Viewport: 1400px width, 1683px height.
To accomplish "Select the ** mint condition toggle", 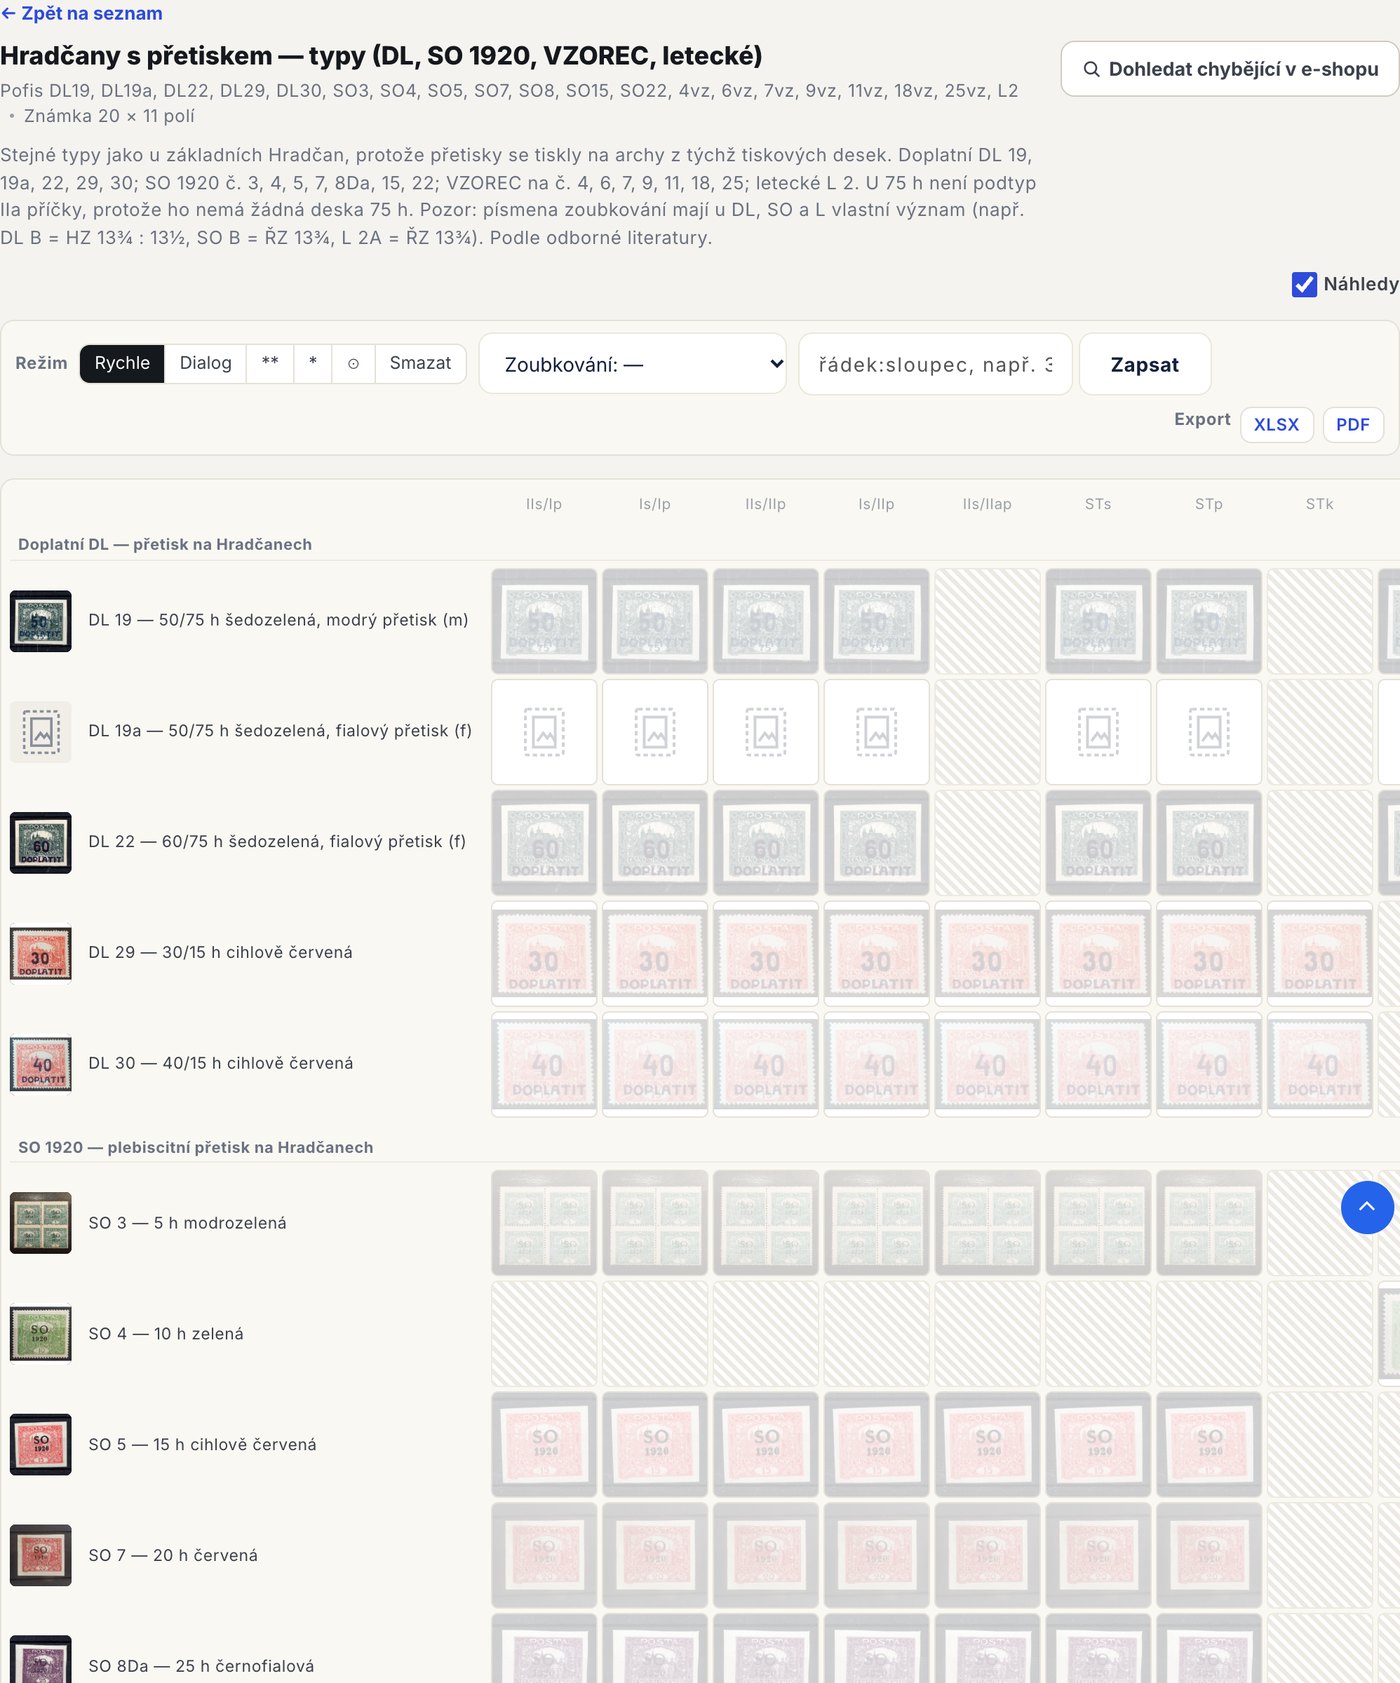I will click(x=270, y=363).
